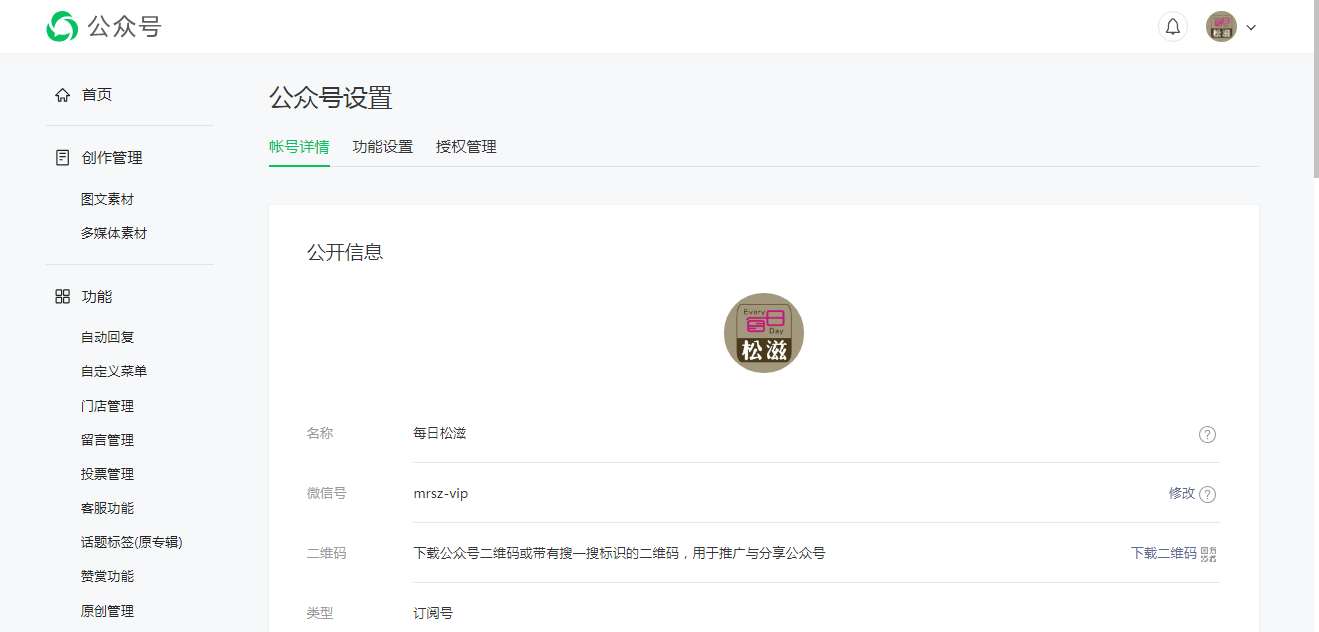Expand the account menu chevron at top right
Screen dimensions: 1319x632
click(1251, 27)
